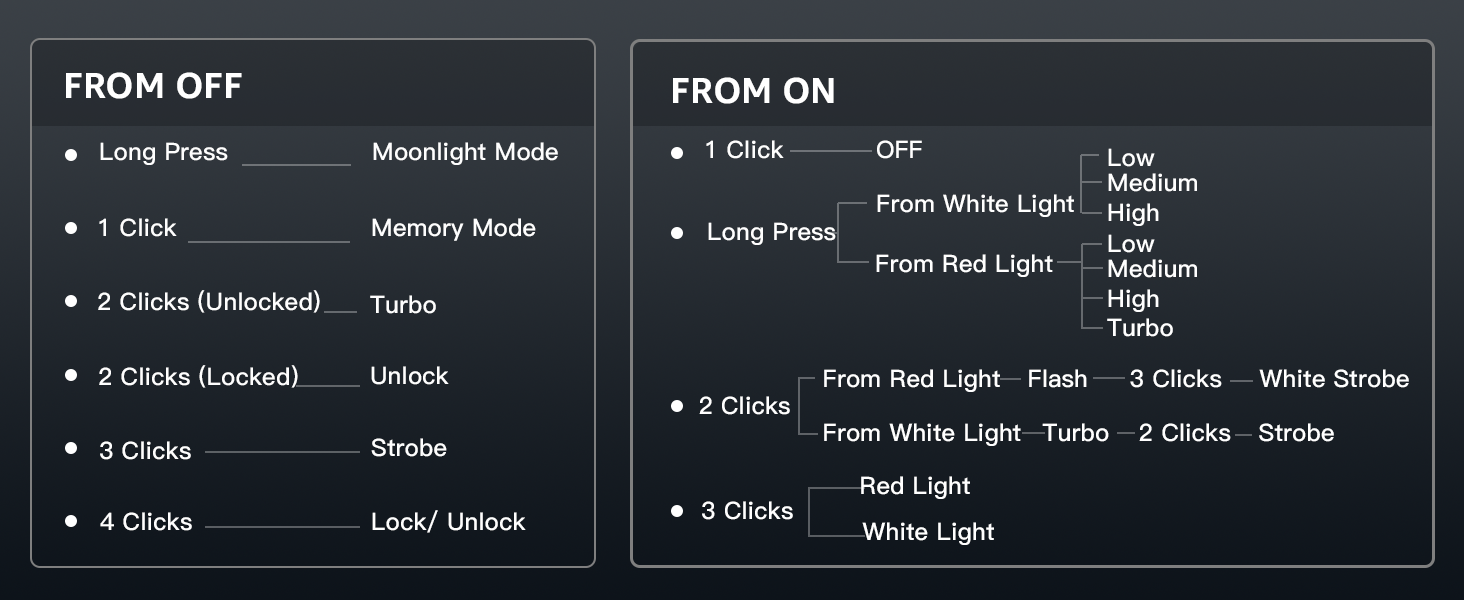Click the FROM ON heading
The height and width of the screenshot is (600, 1464).
point(753,91)
